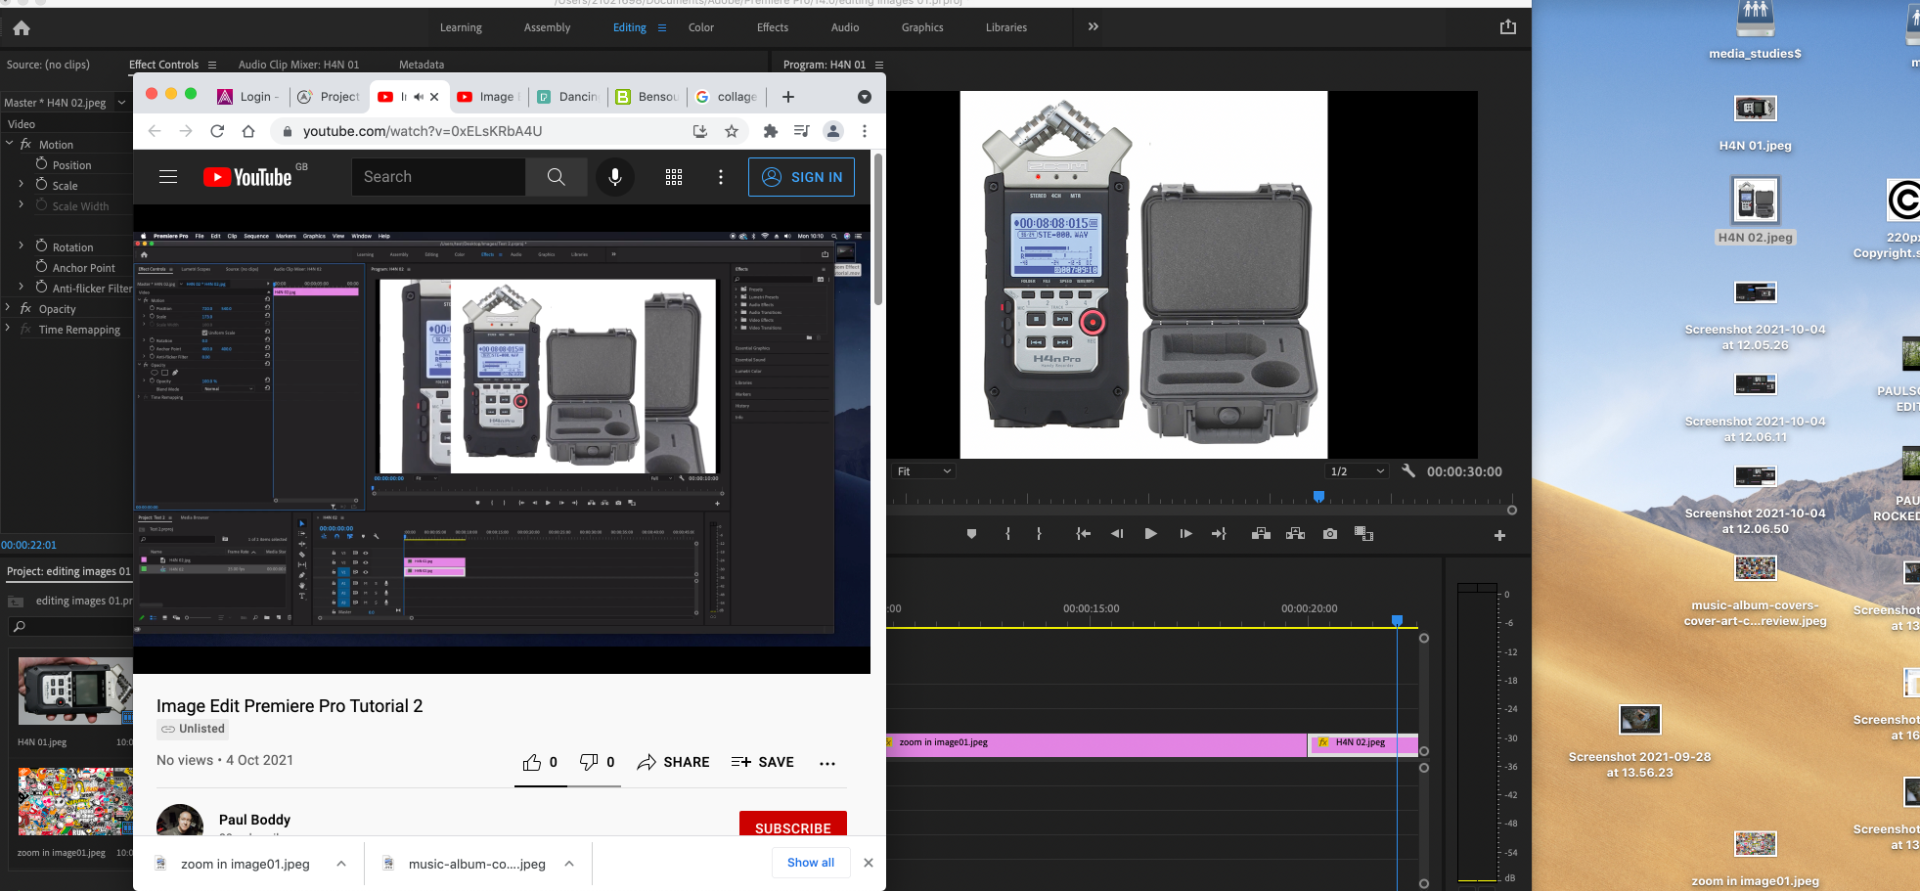Switch to Graphics workspace
This screenshot has height=891, width=1920.
922,28
